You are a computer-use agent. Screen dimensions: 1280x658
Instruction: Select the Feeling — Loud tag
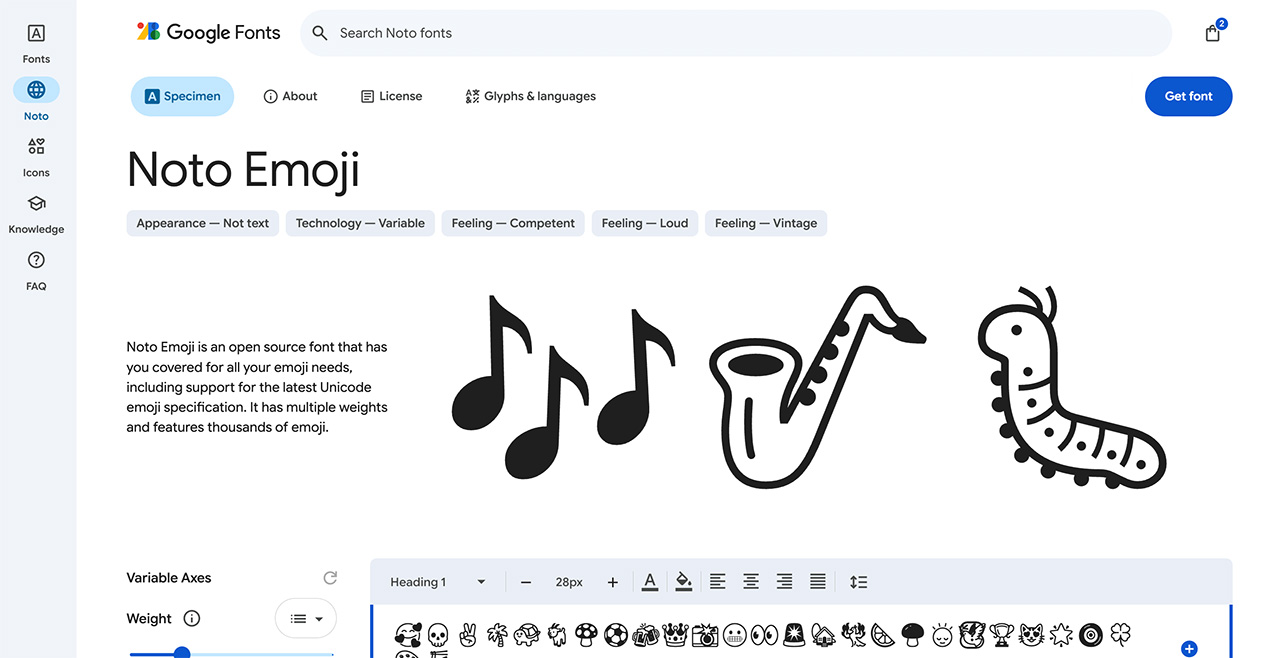[x=645, y=223]
